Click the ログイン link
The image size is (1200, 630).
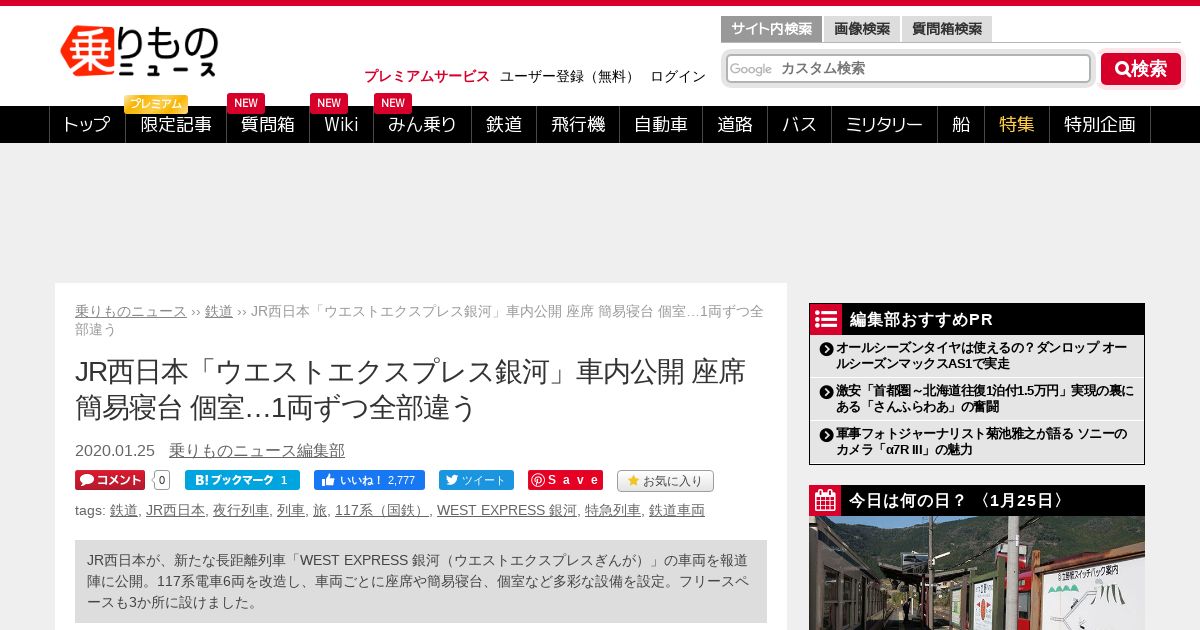(678, 76)
